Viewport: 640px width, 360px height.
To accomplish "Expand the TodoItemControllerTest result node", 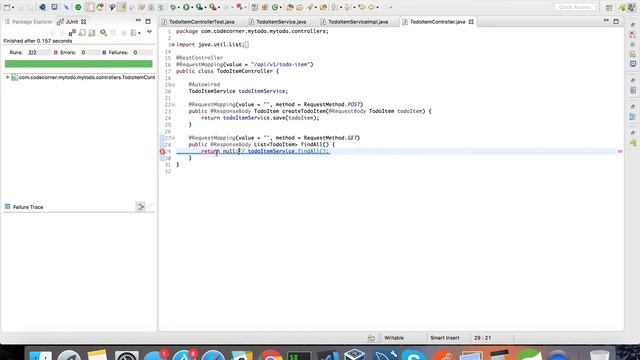I will [x=7, y=77].
